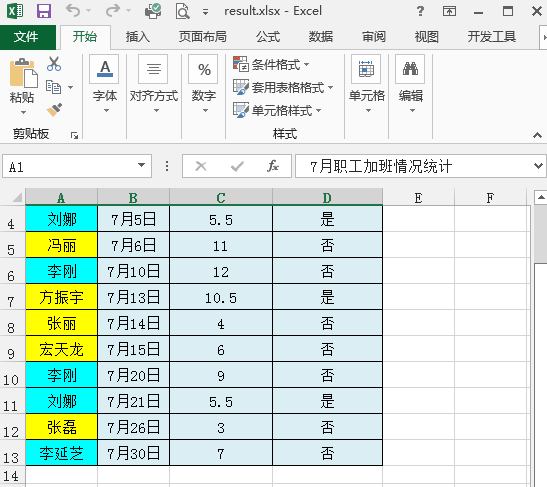Open the 单元格样式 button
The height and width of the screenshot is (487, 547).
[277, 110]
